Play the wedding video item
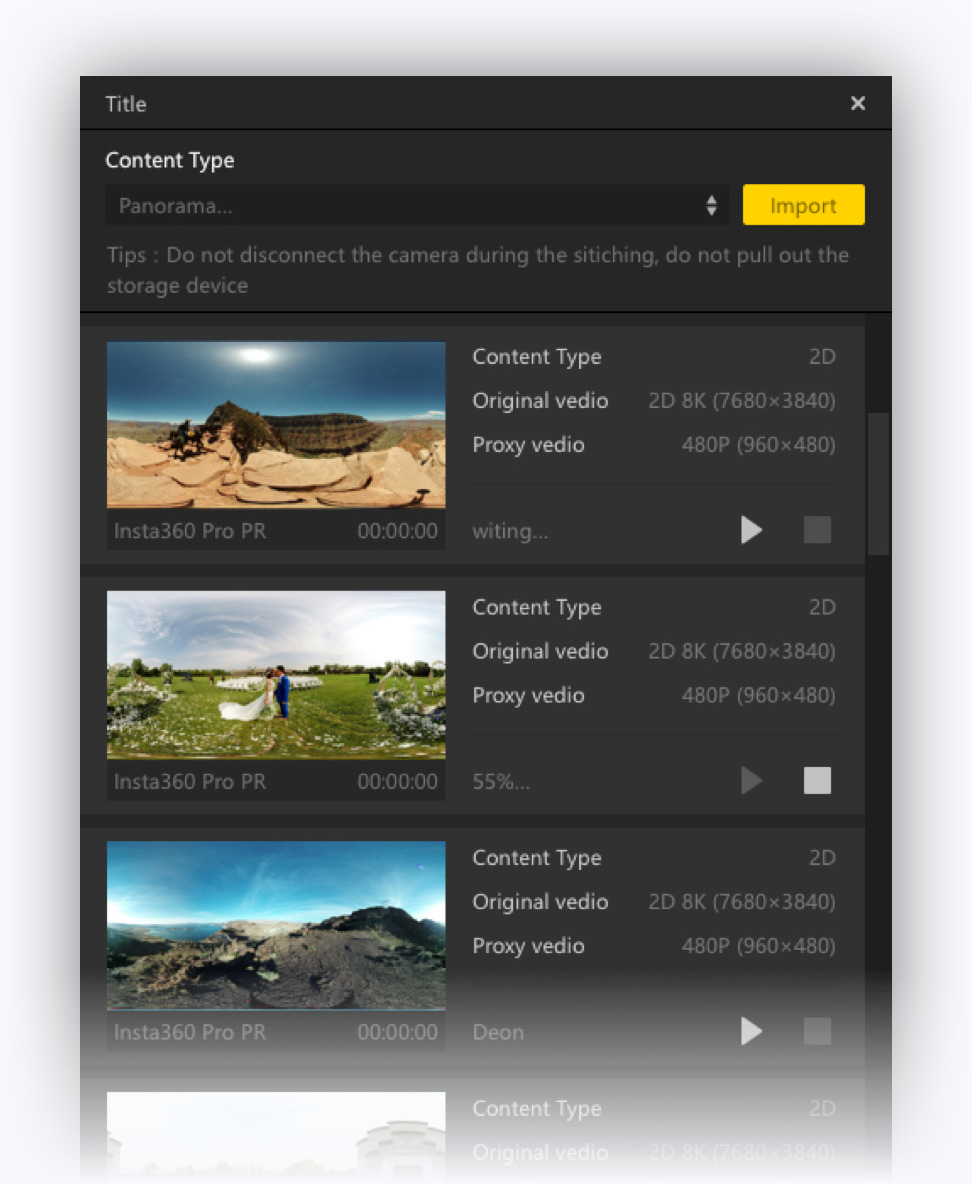This screenshot has height=1184, width=972. pos(751,781)
